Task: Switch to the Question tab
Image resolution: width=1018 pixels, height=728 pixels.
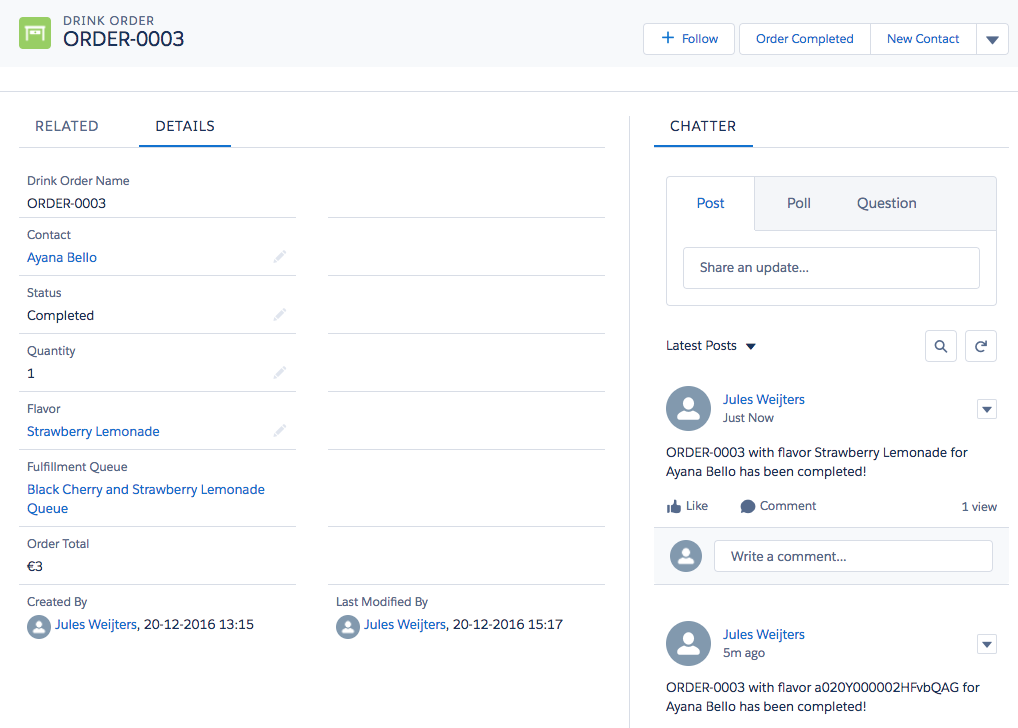Action: 886,203
